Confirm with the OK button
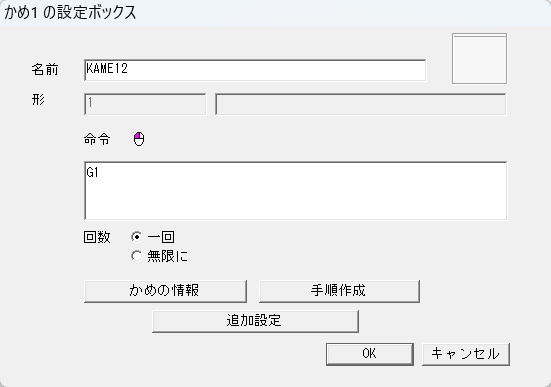 point(370,354)
